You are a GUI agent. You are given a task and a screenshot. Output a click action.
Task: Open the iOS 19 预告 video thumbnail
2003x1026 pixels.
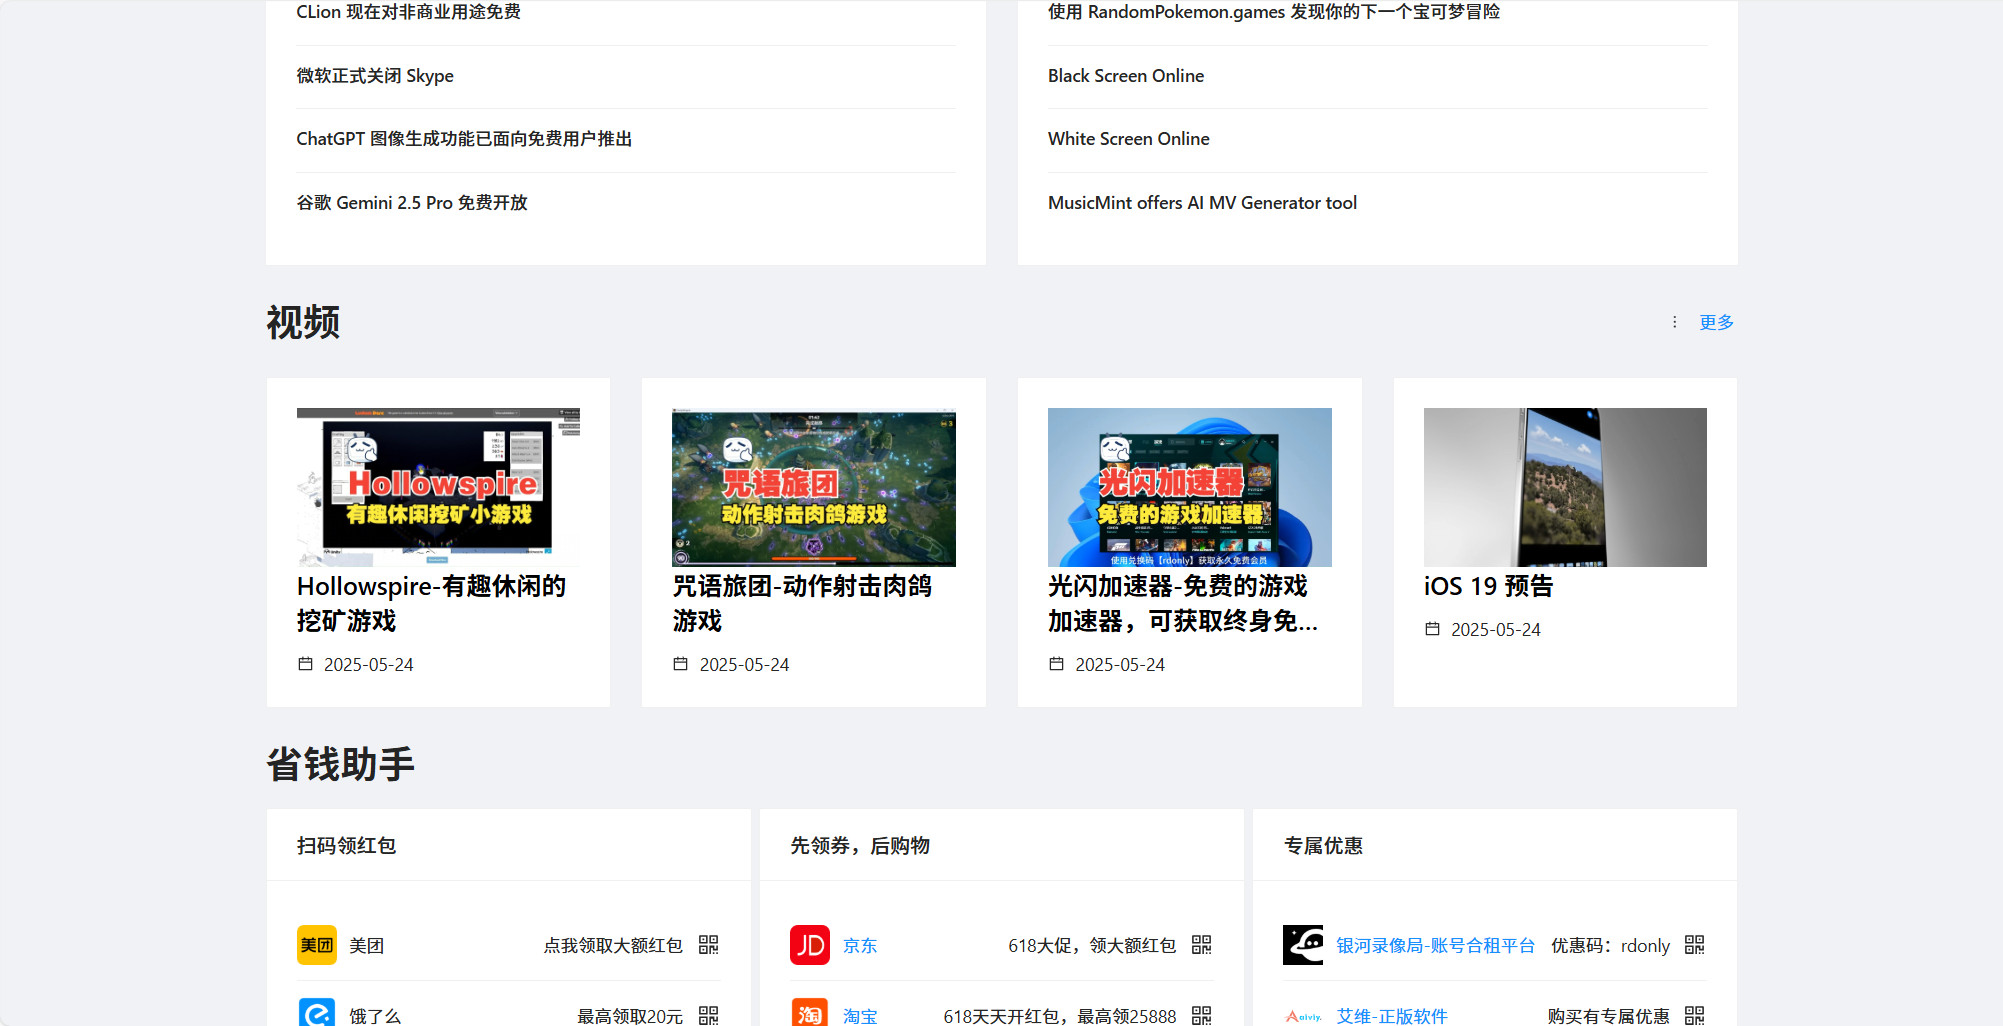tap(1565, 487)
